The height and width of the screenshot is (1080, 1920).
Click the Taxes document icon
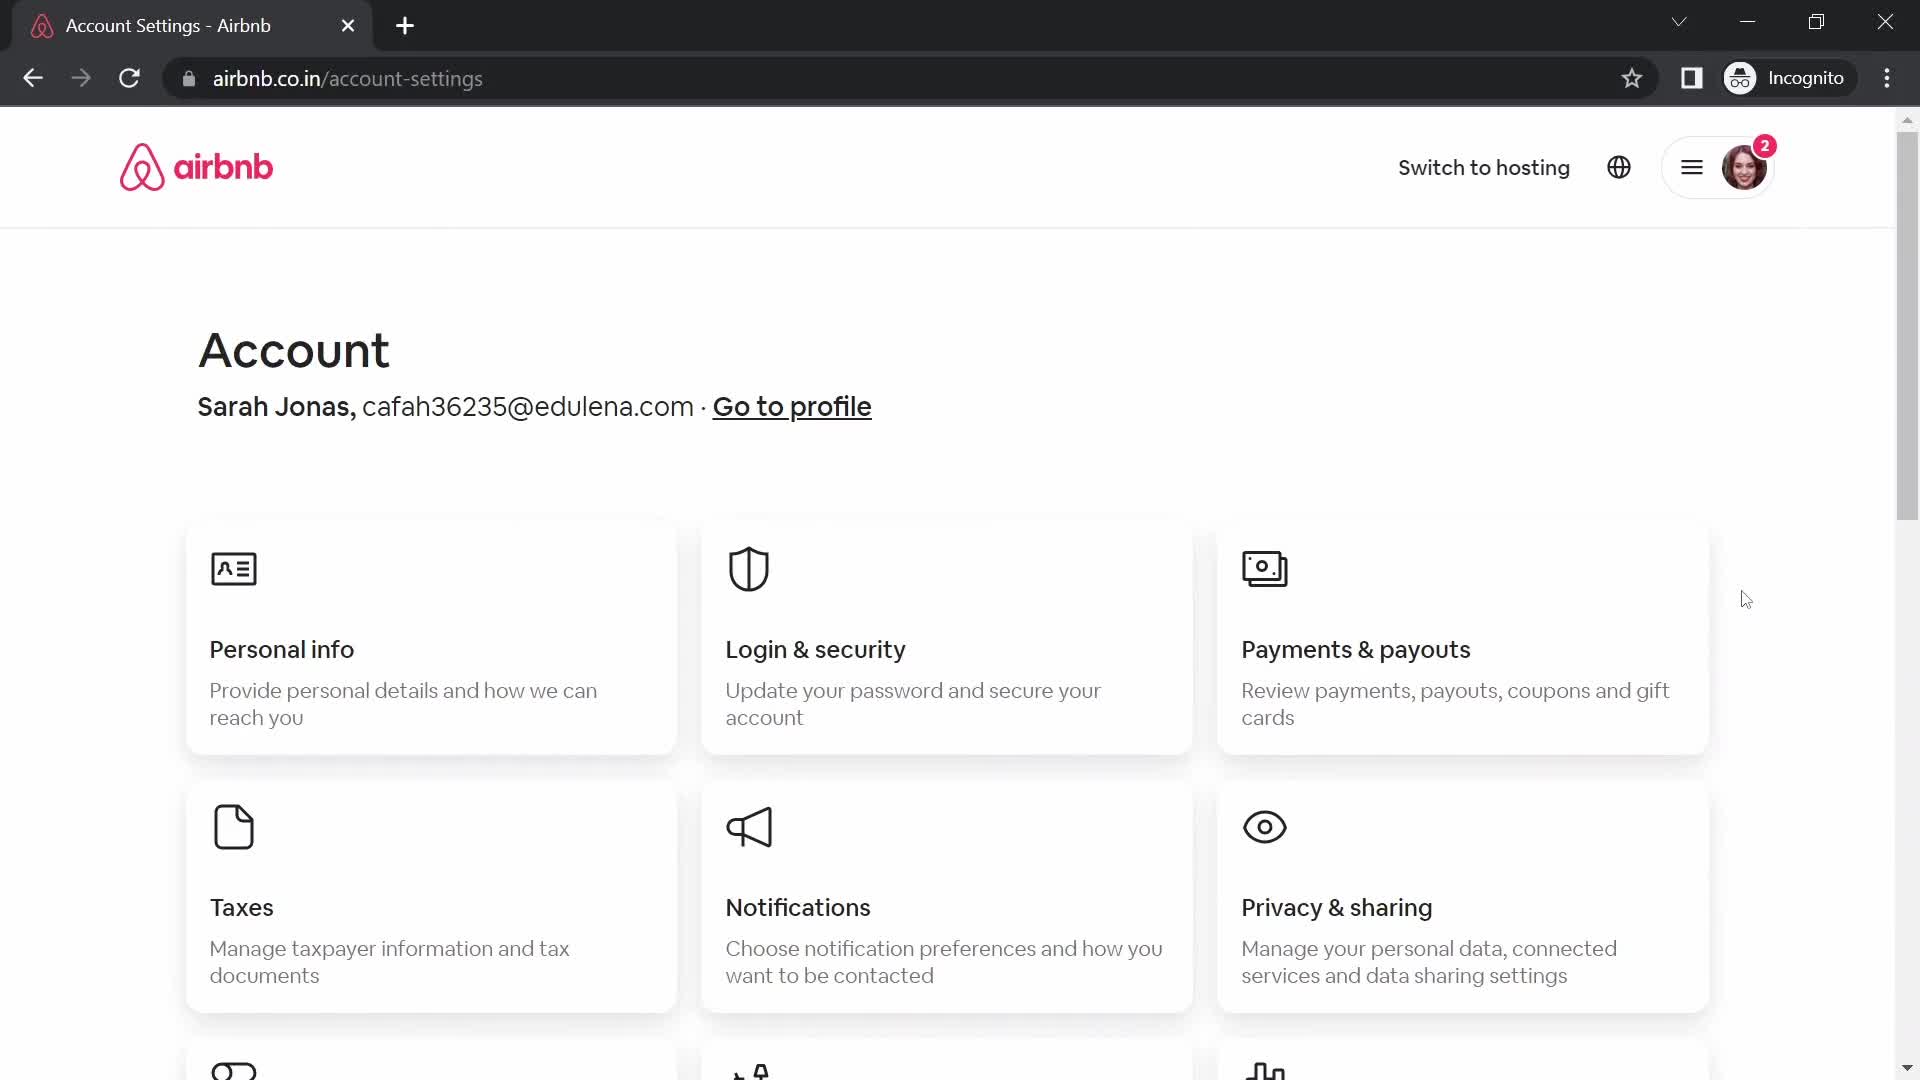pyautogui.click(x=234, y=827)
